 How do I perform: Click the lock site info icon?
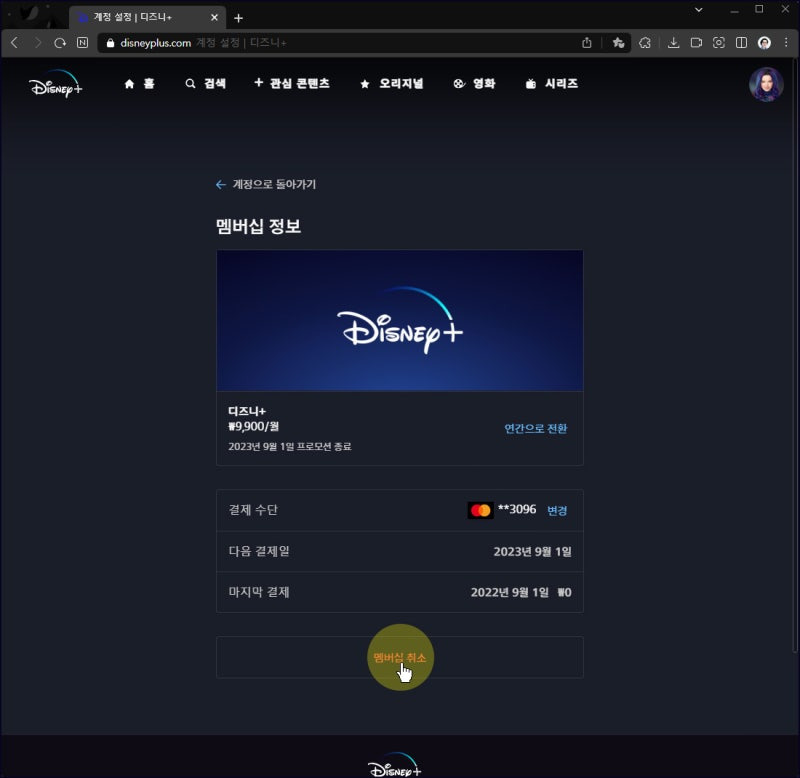[x=110, y=43]
